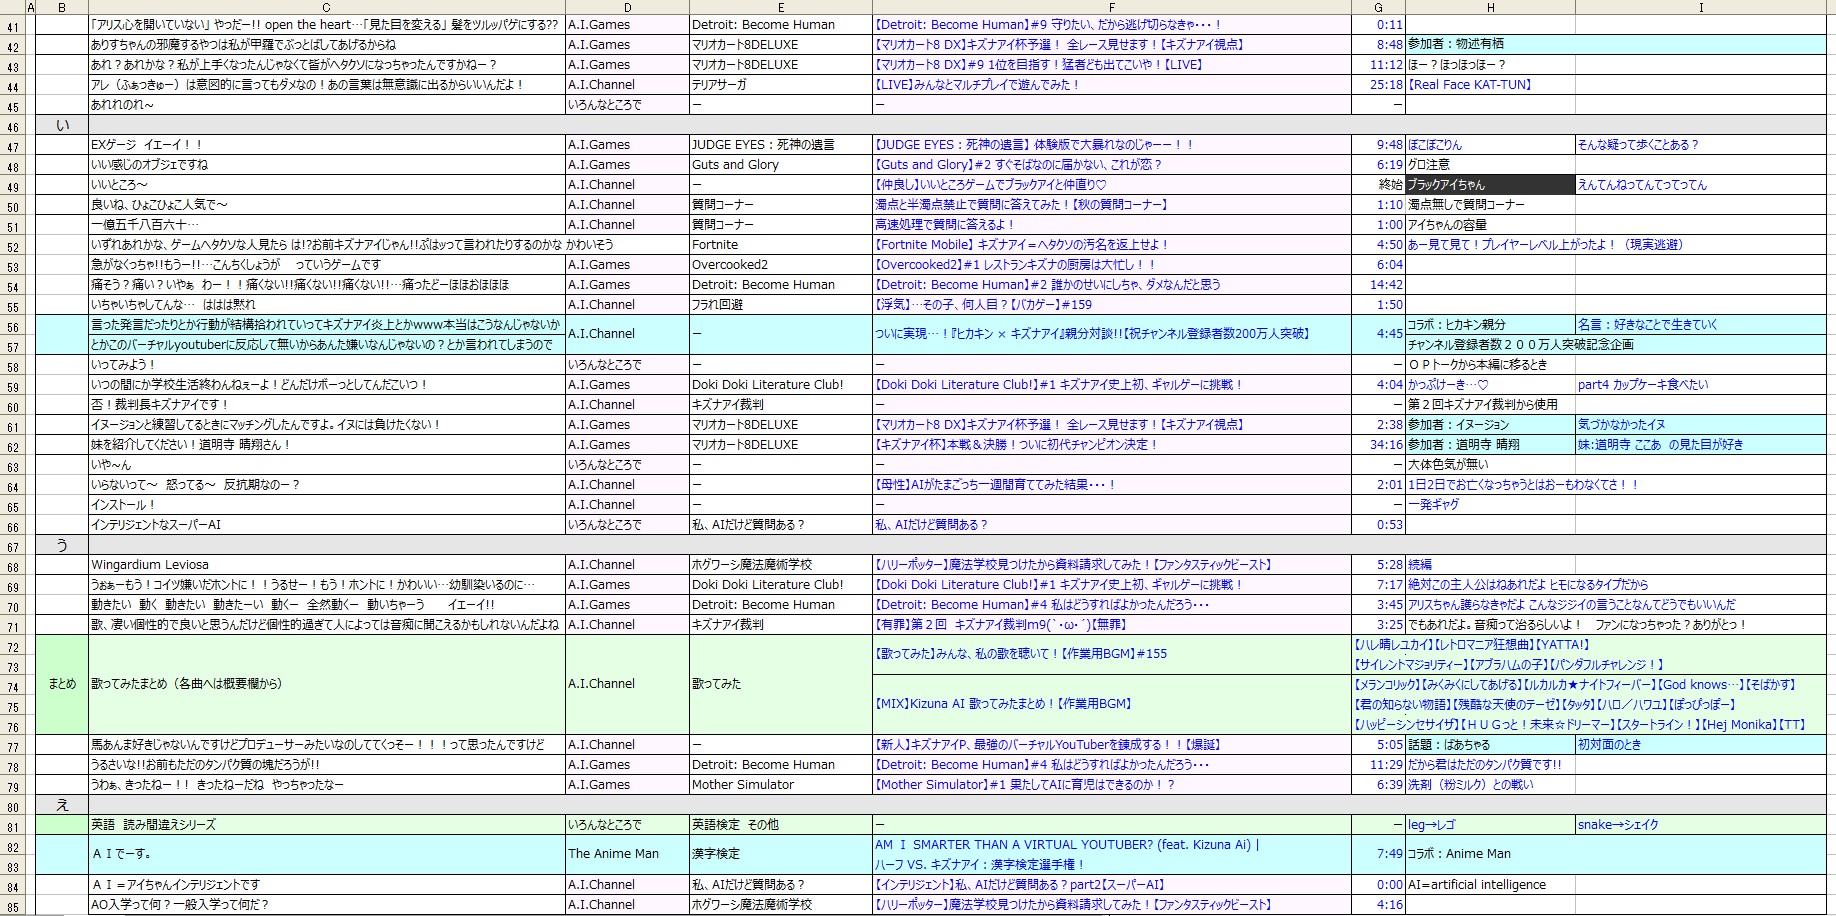This screenshot has width=1836, height=916.
Task: Open 【インテリジェント】私、AIだけど質問ある？part2 link
Action: point(1019,885)
